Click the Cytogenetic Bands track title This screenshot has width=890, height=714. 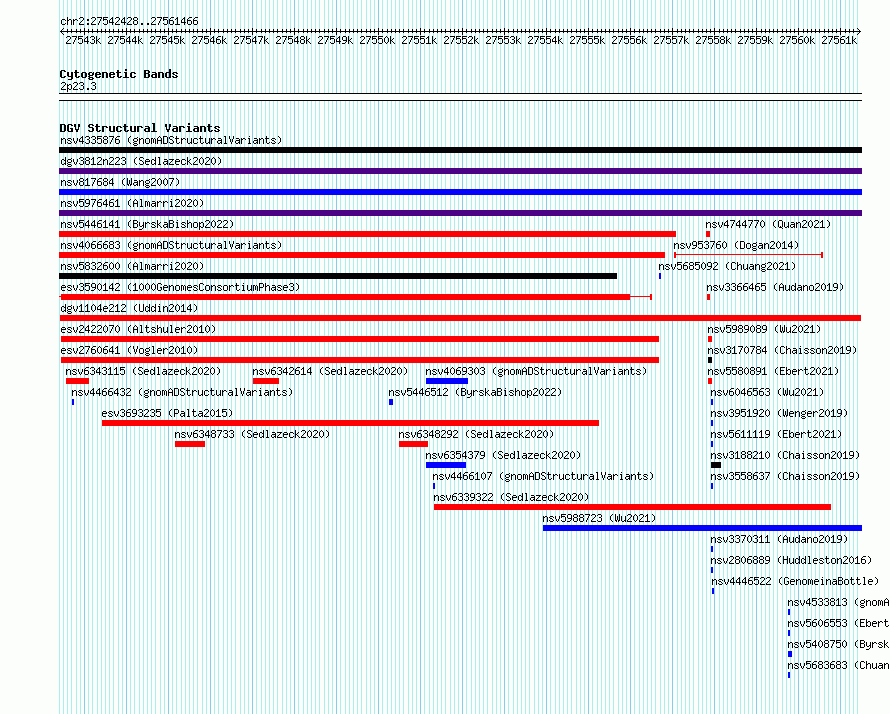(x=119, y=74)
